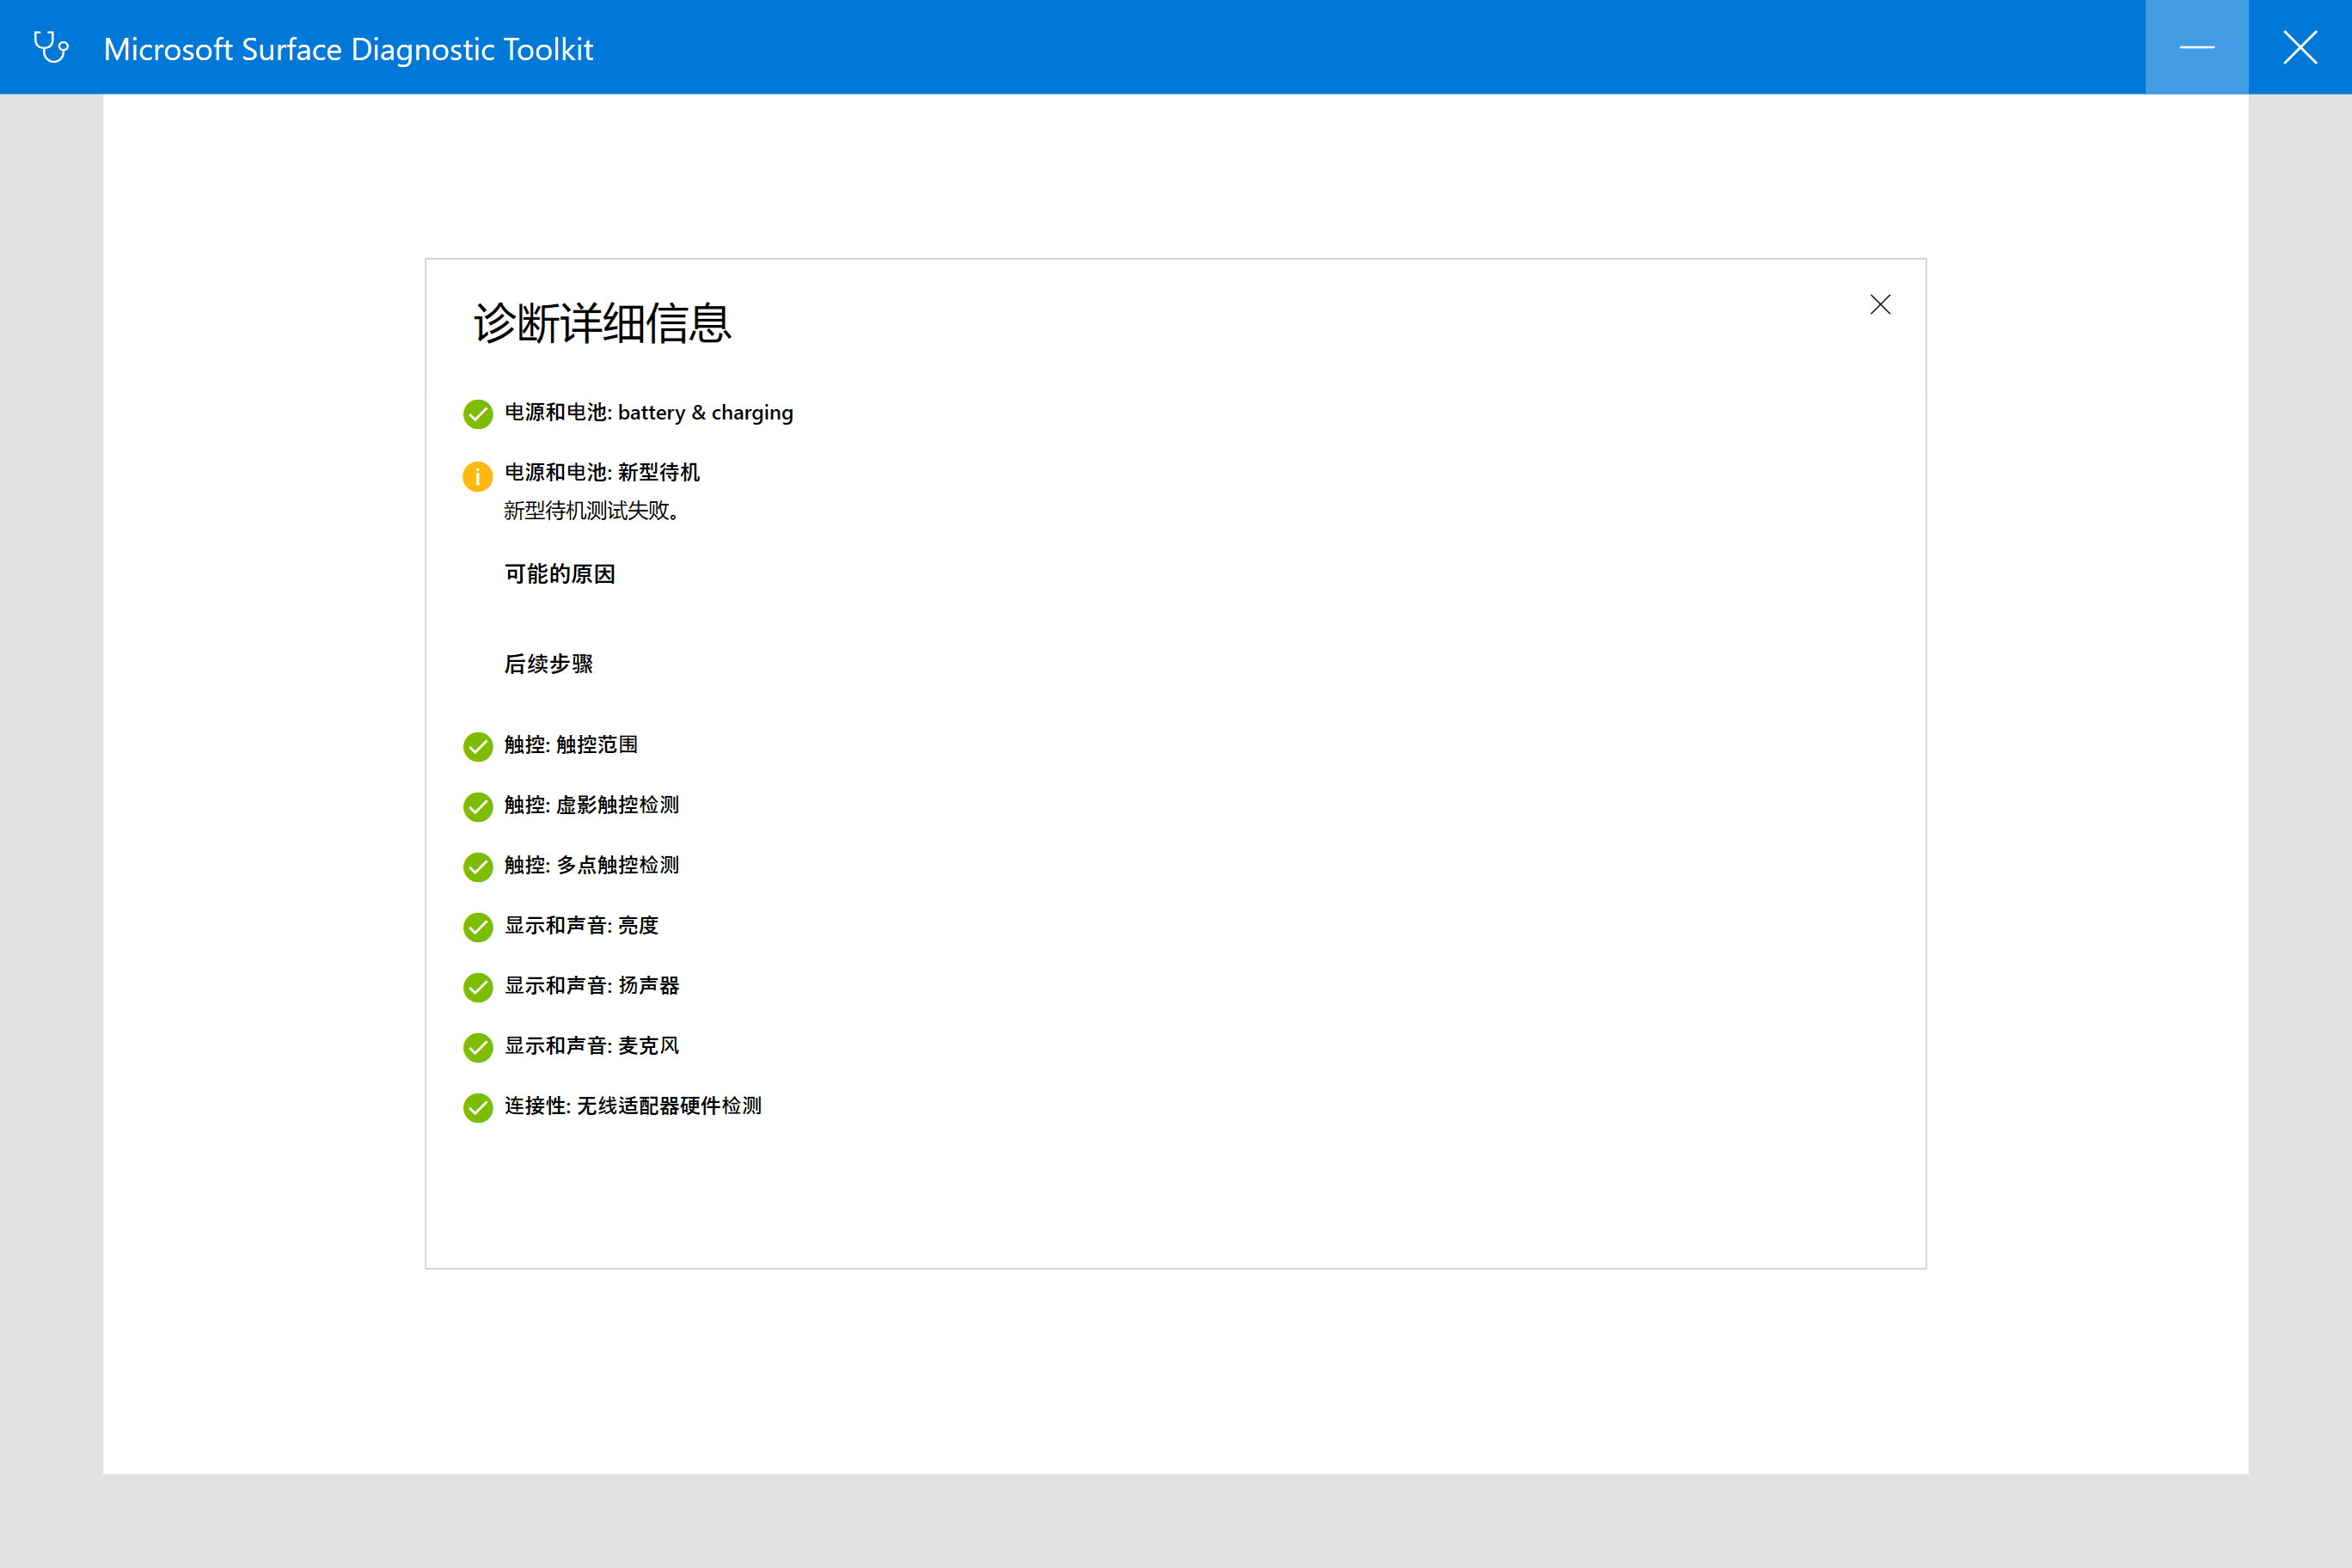Click green check icon beside 多点触控检测

click(x=478, y=867)
